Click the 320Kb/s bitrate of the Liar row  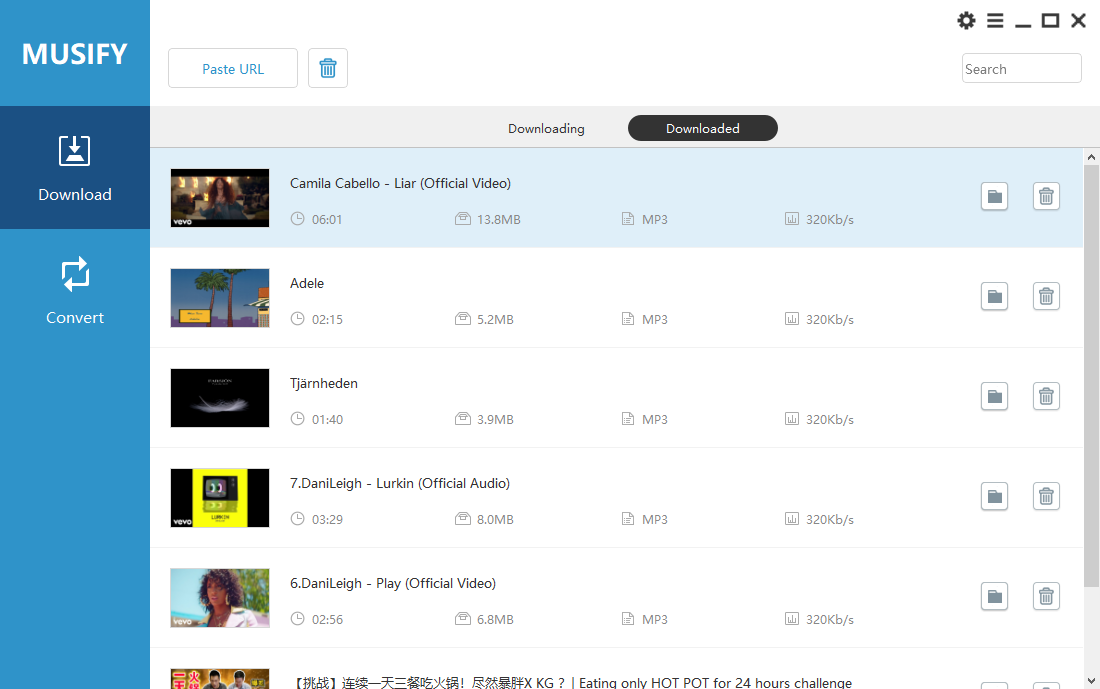830,220
